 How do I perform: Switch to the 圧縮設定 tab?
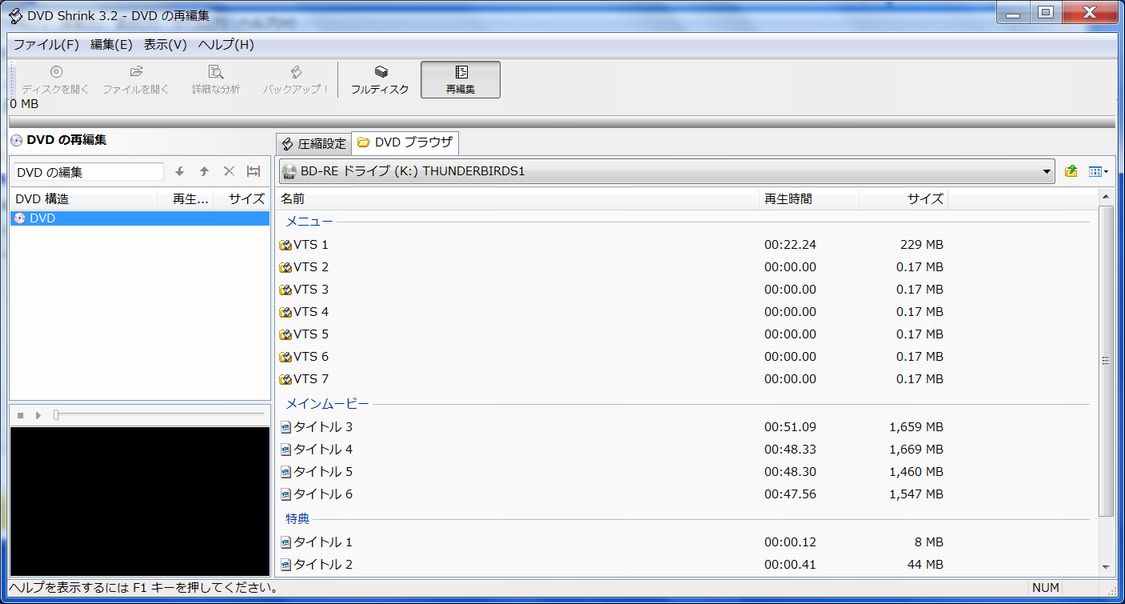[314, 143]
